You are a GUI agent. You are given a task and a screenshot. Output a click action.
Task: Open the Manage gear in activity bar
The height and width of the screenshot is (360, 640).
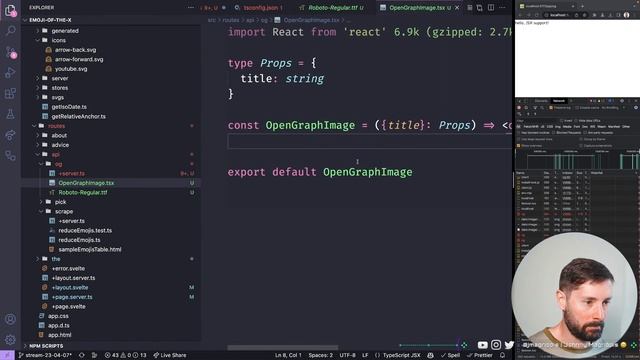[x=10, y=340]
